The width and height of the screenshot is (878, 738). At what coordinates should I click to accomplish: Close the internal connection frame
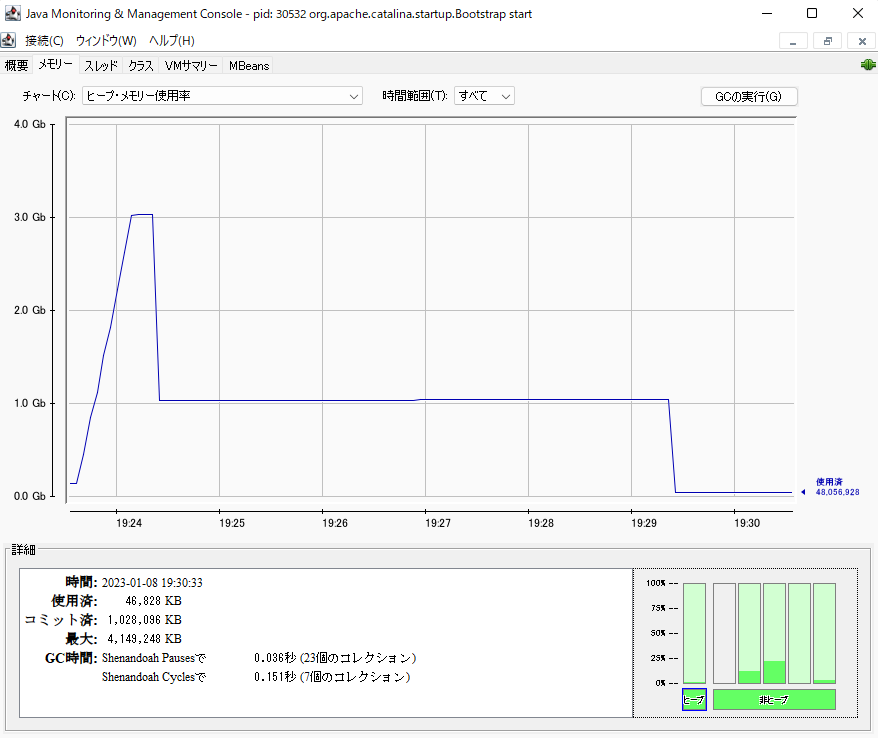click(x=862, y=41)
